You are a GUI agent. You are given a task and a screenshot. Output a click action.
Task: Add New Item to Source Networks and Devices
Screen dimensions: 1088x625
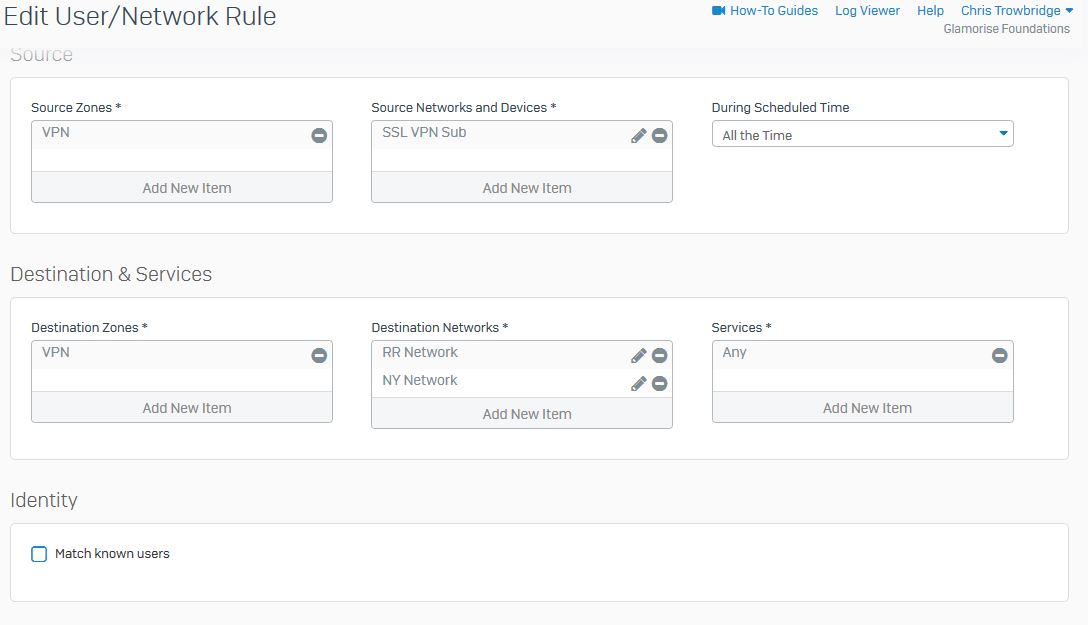(x=526, y=188)
